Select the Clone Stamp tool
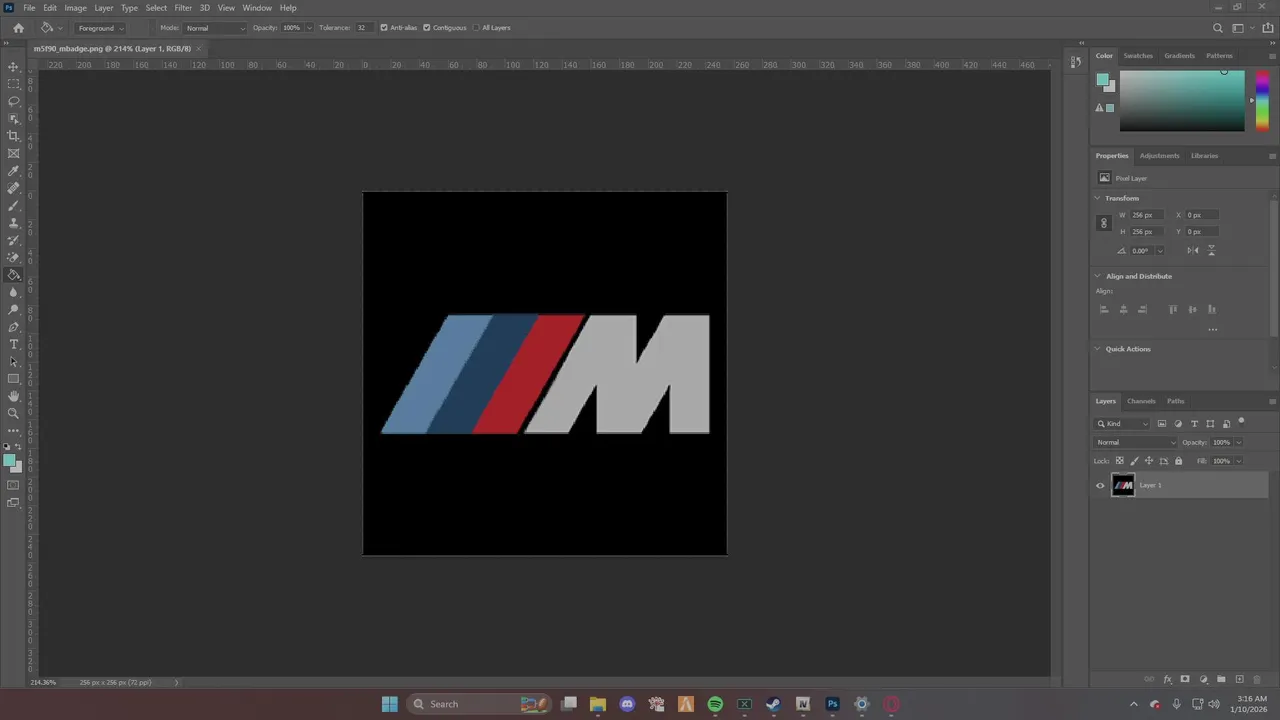The height and width of the screenshot is (720, 1280). coord(13,223)
